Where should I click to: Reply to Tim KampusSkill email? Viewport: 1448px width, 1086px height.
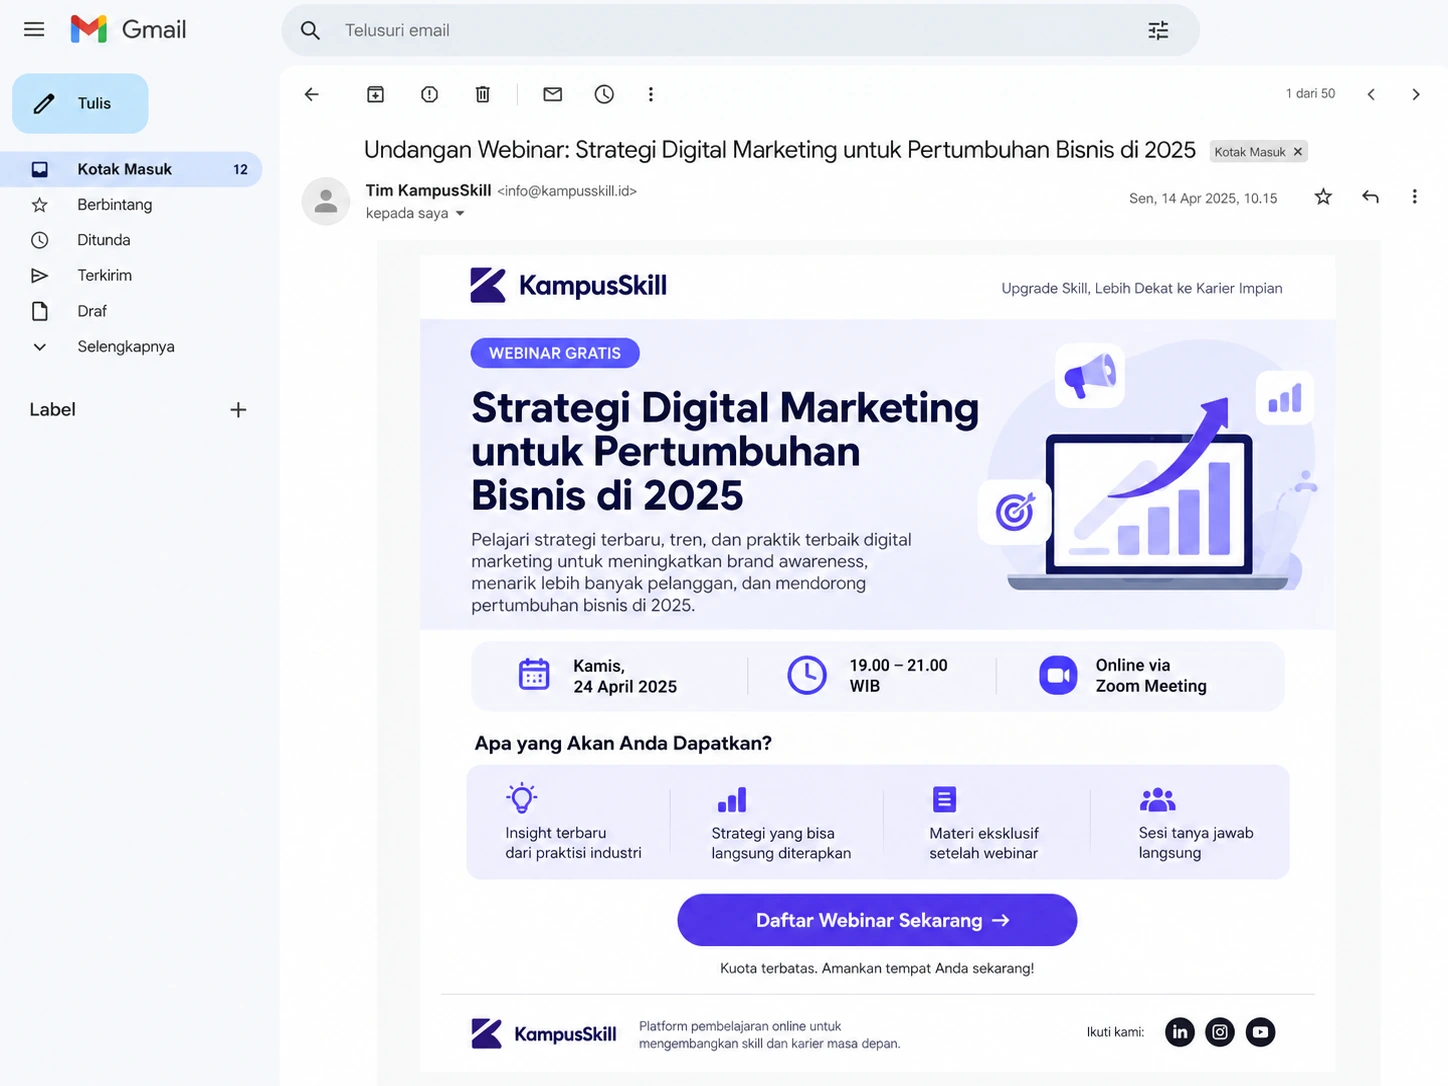coord(1371,197)
